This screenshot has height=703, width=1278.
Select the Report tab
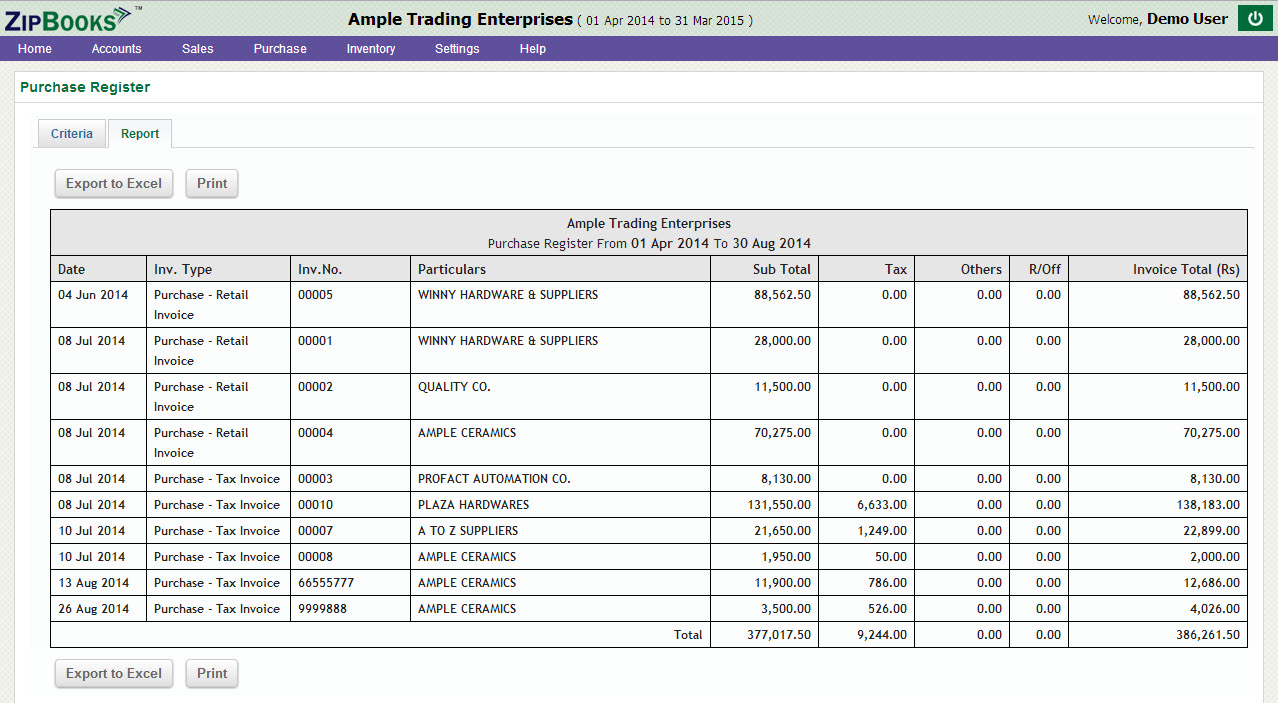140,134
